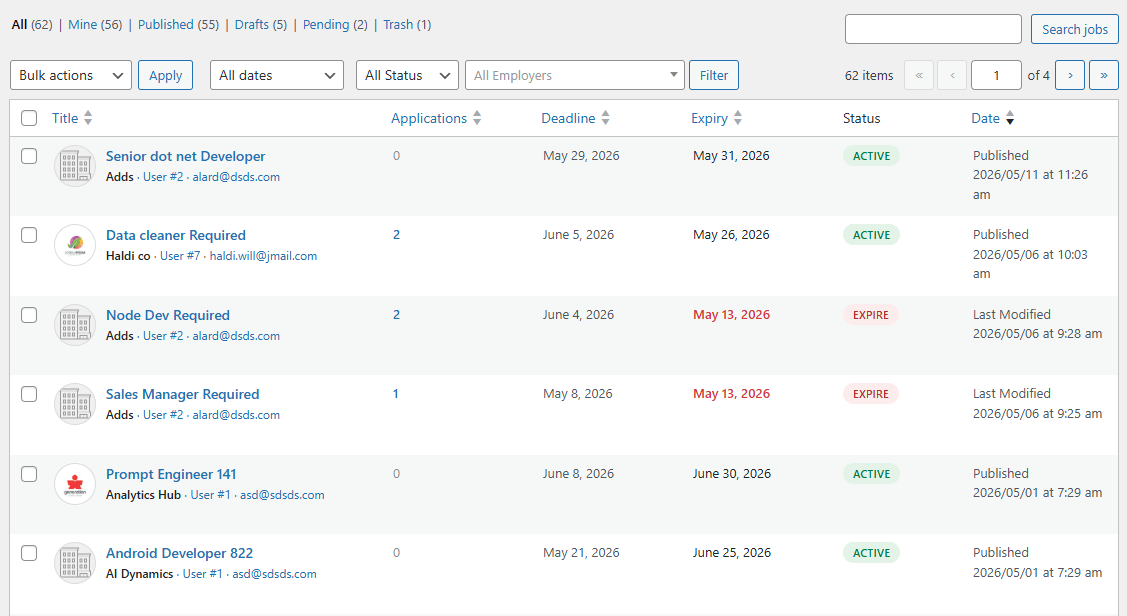Click the EXPIRE badge for Node Dev Required
Screen dimensions: 1127x616
[870, 315]
